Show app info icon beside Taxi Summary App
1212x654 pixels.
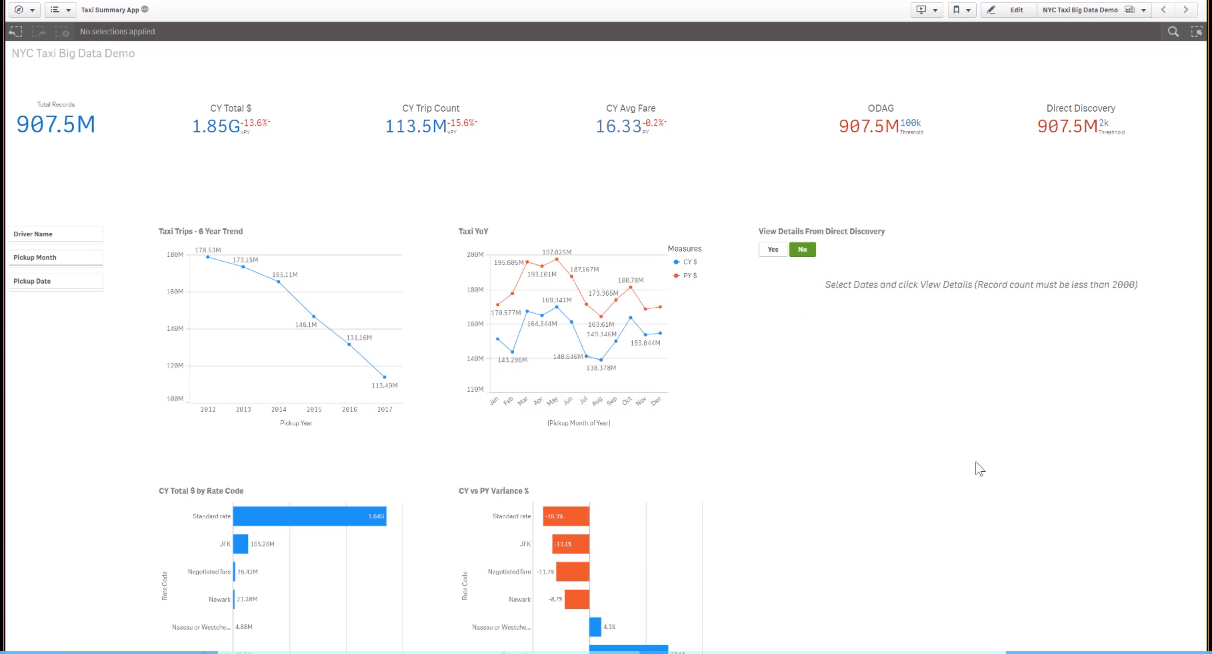tap(146, 9)
